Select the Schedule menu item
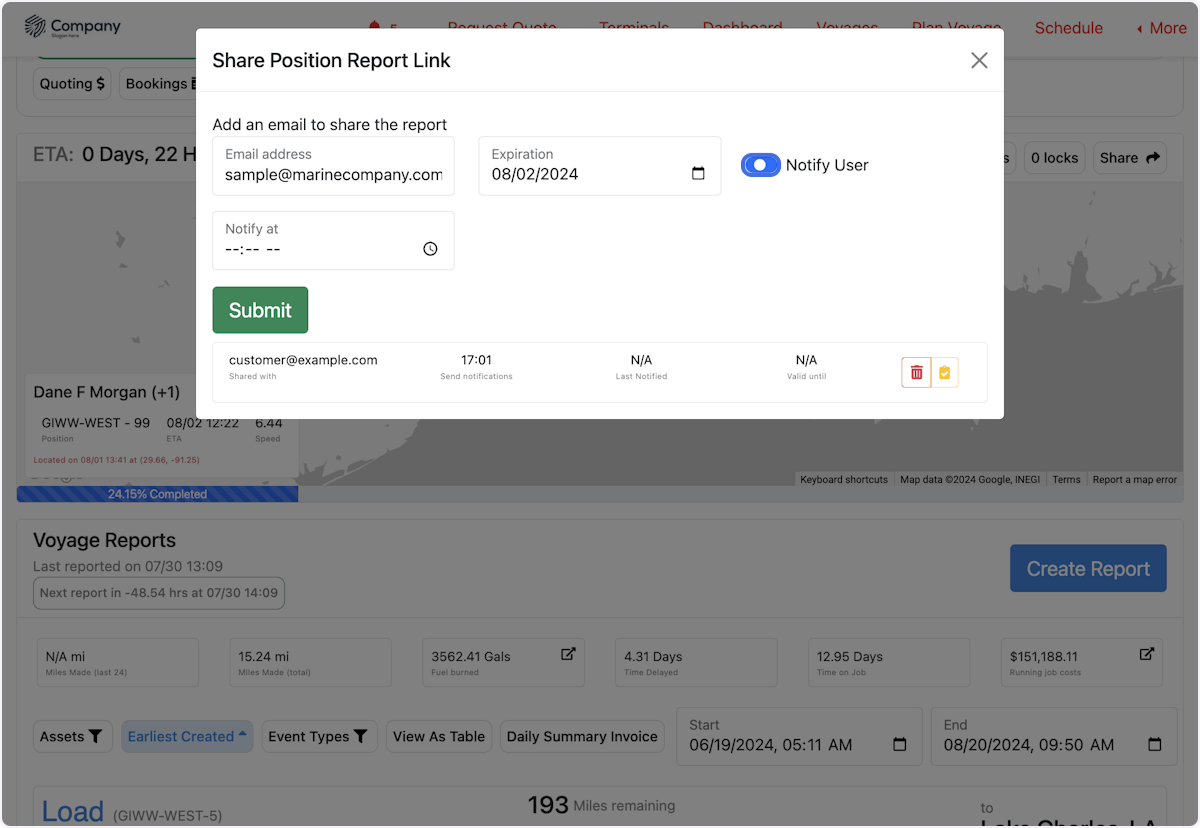Screen dimensions: 1200x828 click(1068, 28)
